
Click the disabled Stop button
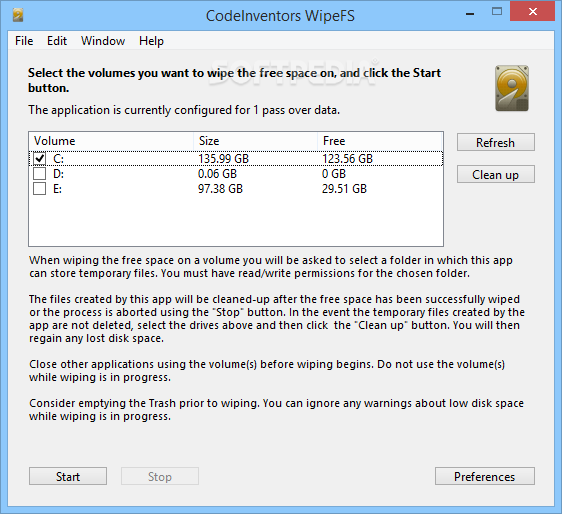pos(160,476)
